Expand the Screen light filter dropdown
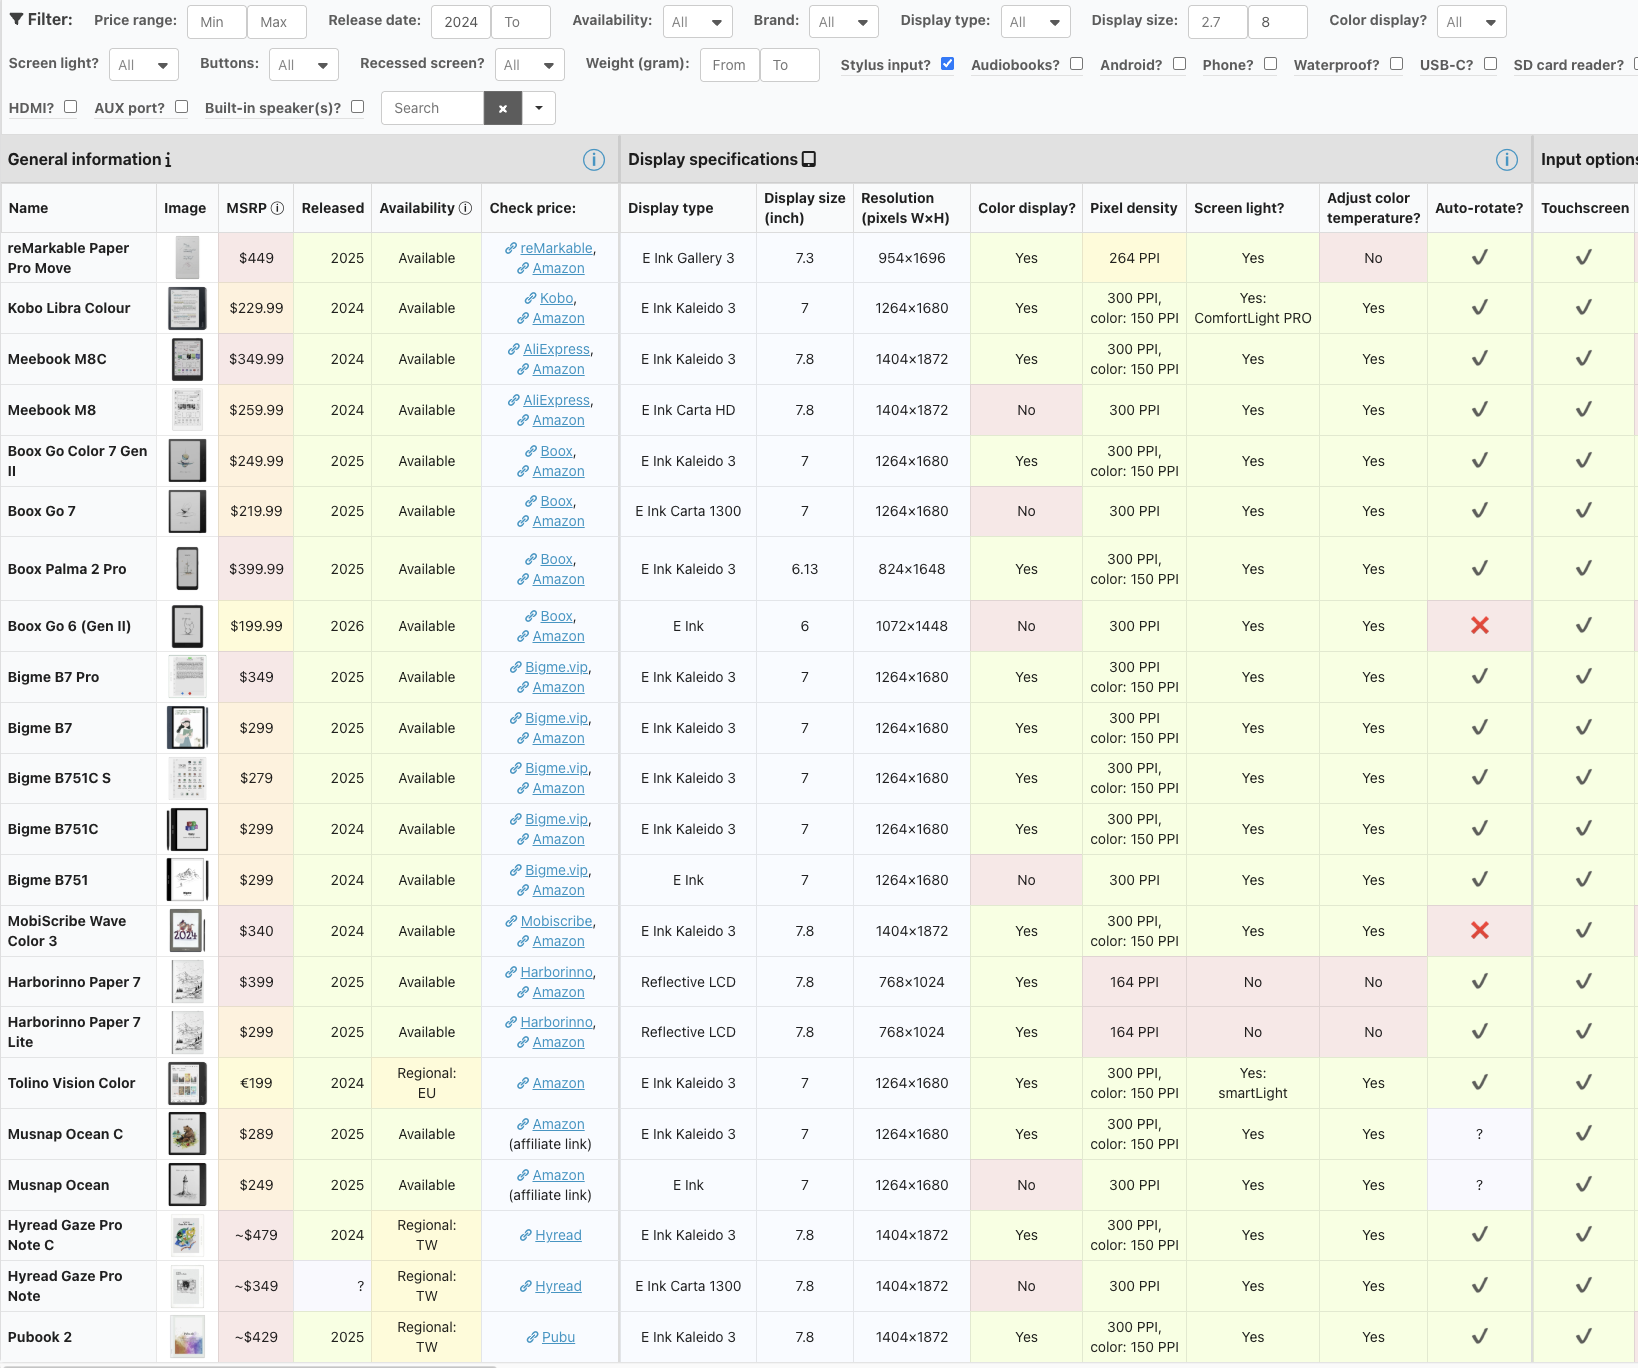The height and width of the screenshot is (1368, 1638). [143, 65]
